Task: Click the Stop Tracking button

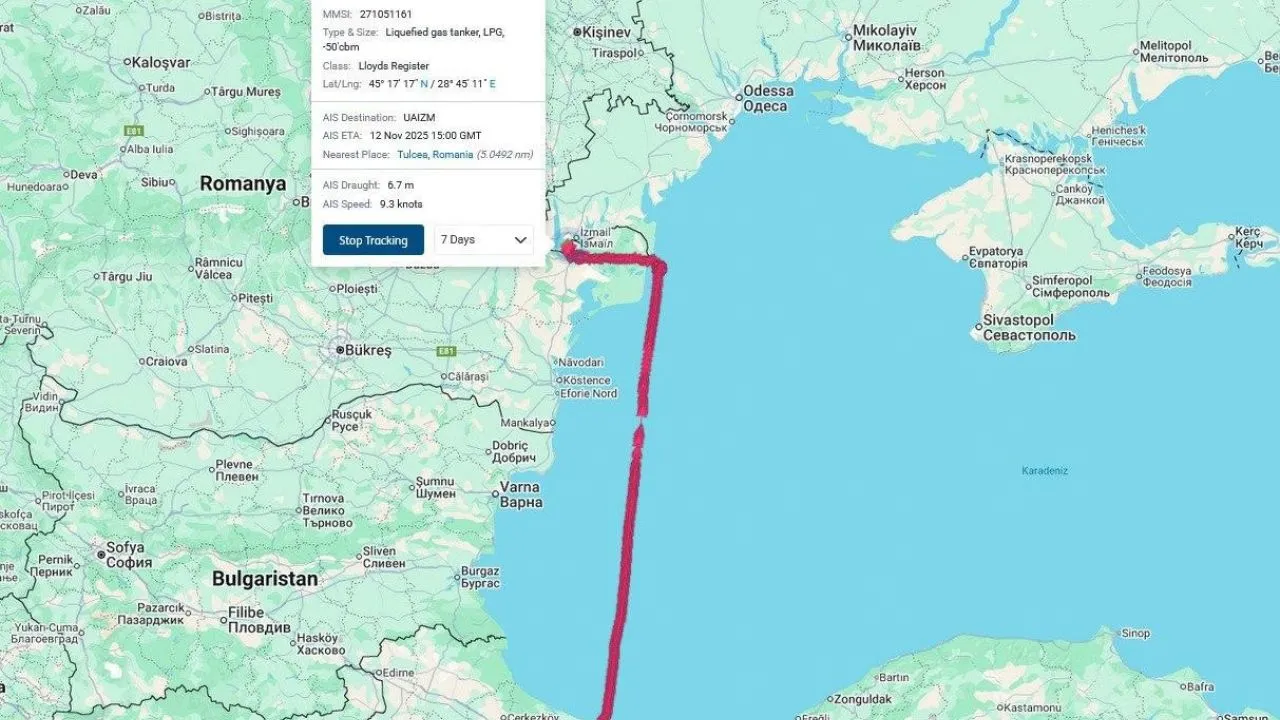Action: pos(373,240)
